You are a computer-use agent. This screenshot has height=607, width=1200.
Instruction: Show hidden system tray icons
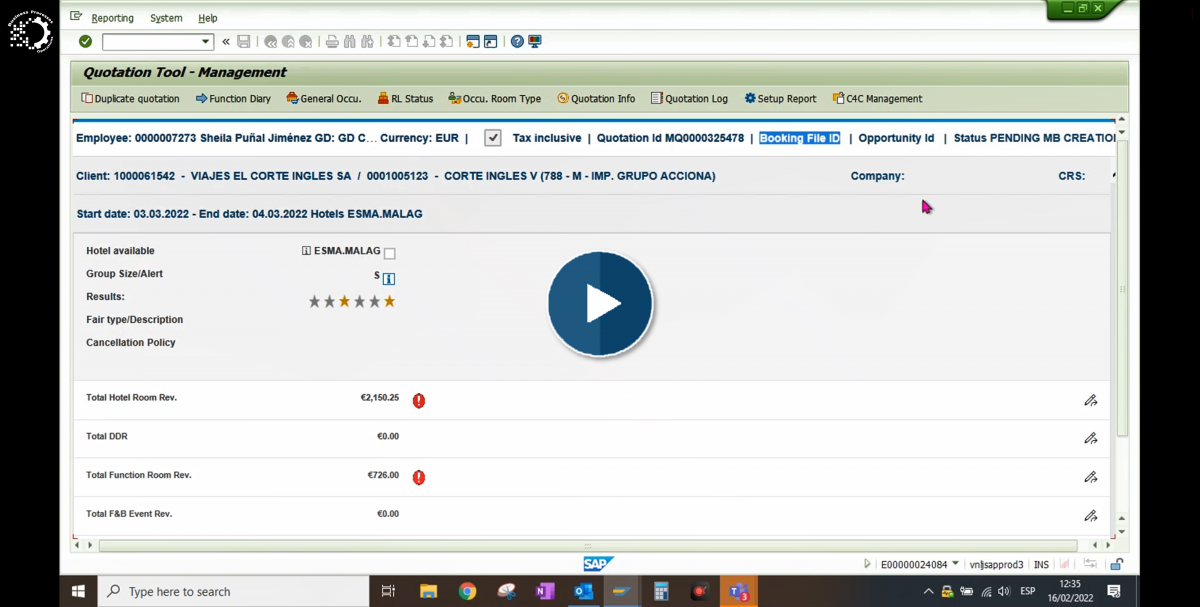click(x=928, y=592)
